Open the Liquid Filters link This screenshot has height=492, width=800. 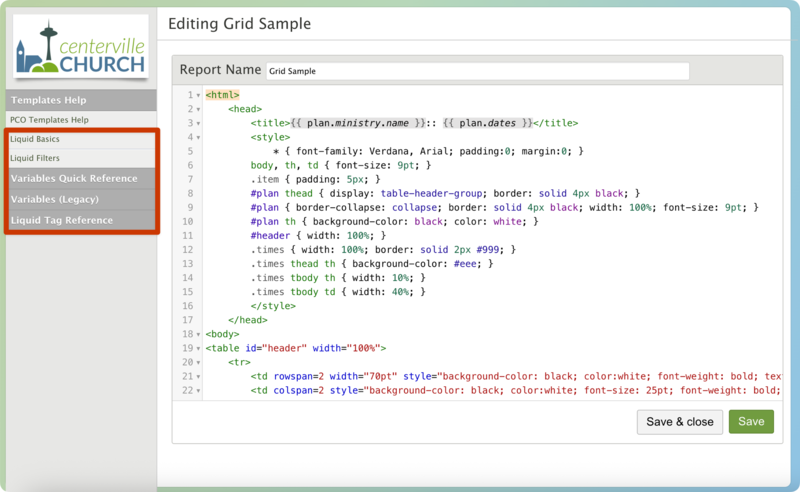point(35,158)
